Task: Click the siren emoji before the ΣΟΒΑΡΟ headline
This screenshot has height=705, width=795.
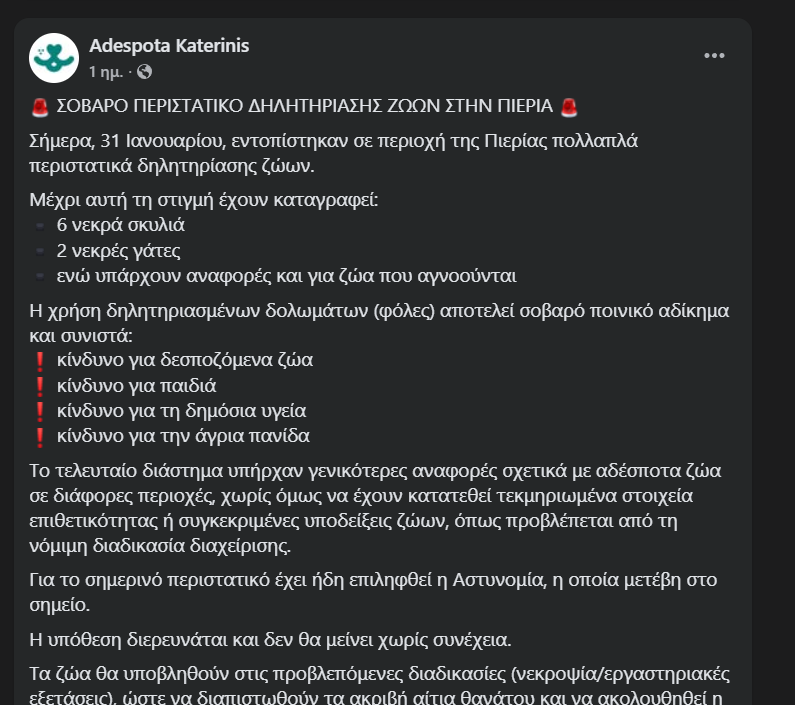Action: (x=40, y=108)
